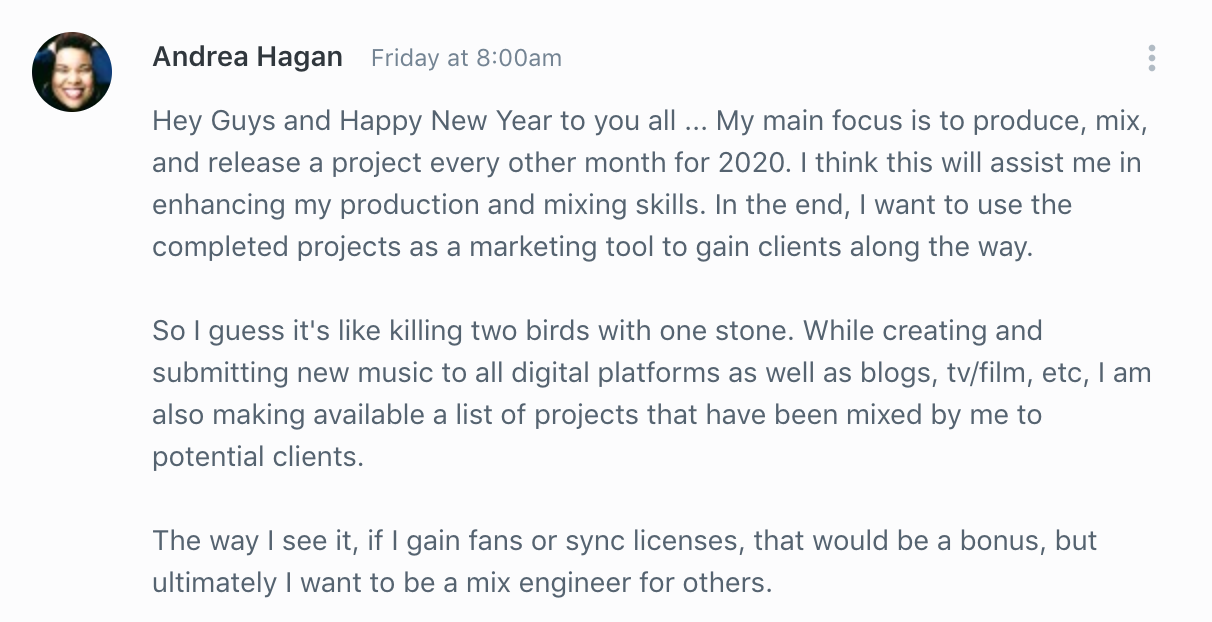This screenshot has width=1212, height=622.
Task: Open Andrea Hagan's profile via name
Action: point(247,57)
